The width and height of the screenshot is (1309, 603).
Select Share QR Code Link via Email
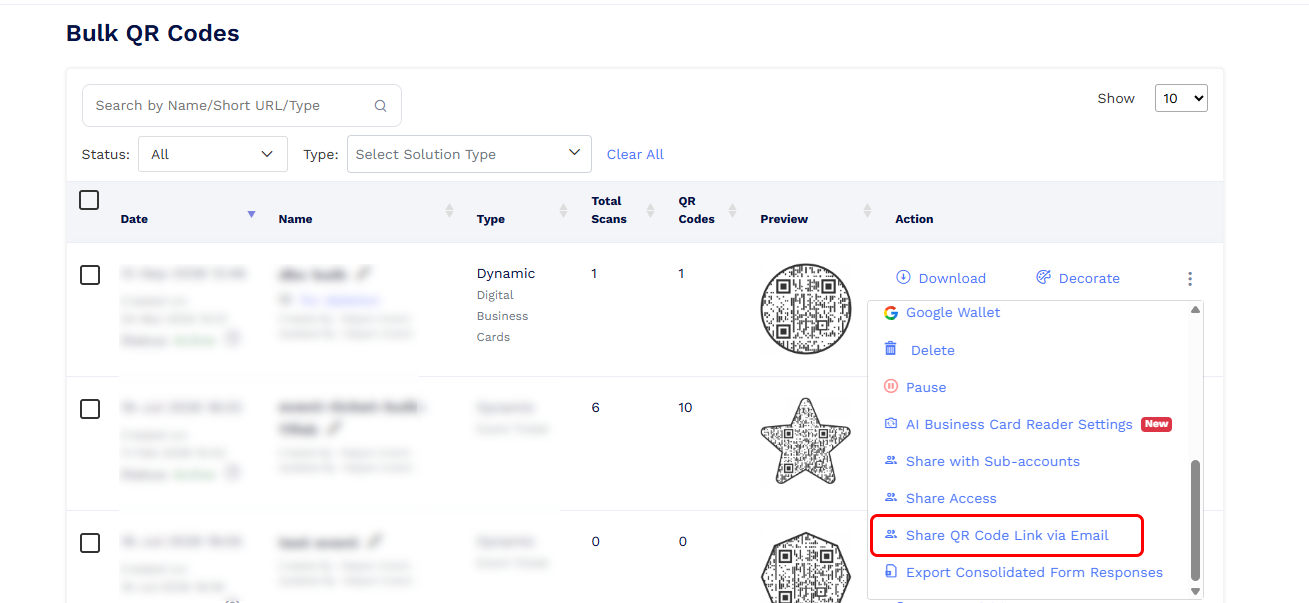coord(1005,535)
